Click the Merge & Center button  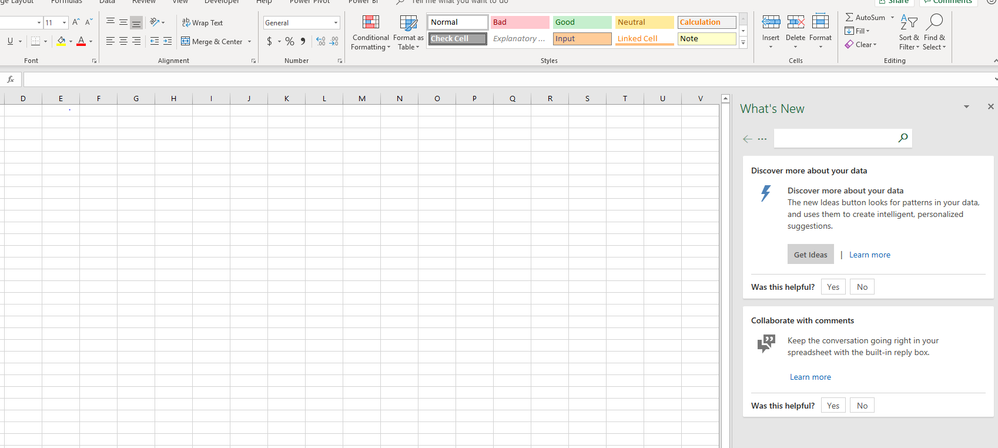(x=212, y=41)
